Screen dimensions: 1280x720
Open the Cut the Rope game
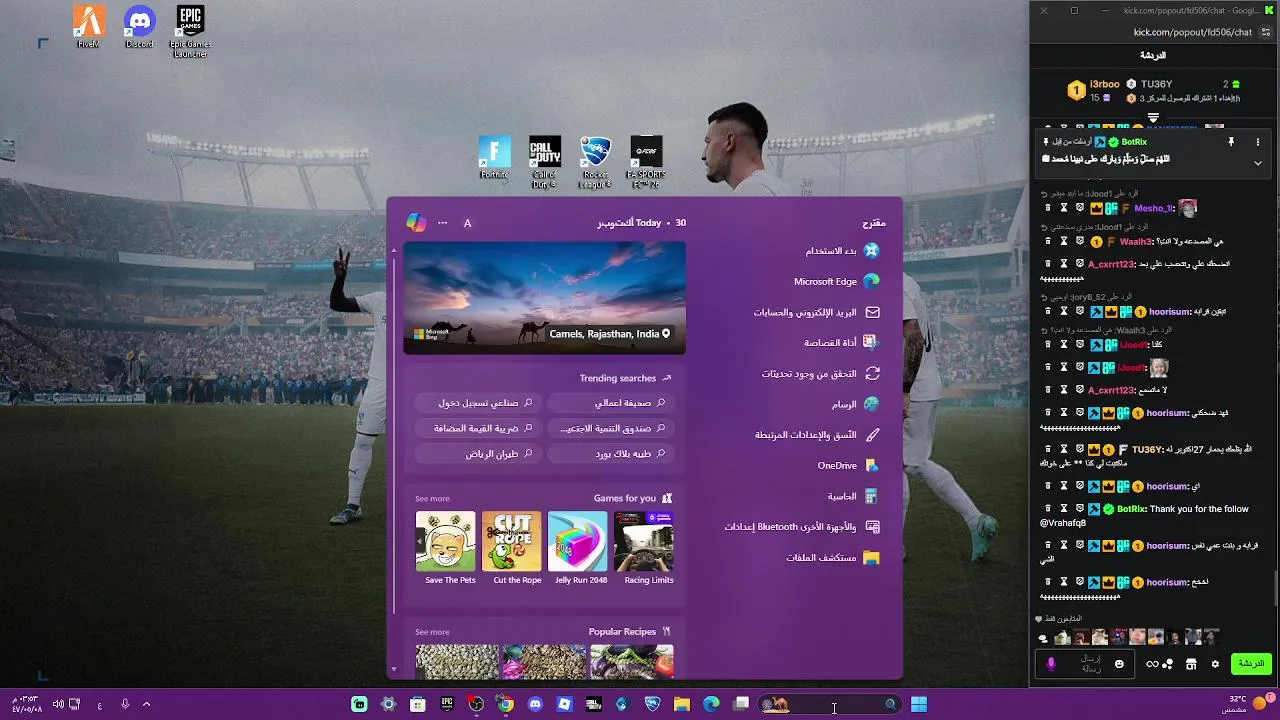pyautogui.click(x=512, y=548)
